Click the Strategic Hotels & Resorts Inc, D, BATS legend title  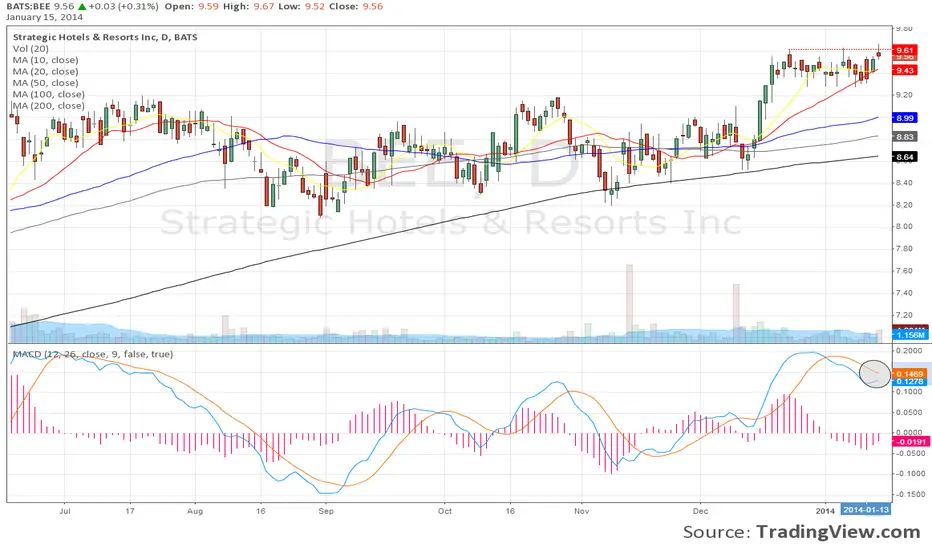105,37
